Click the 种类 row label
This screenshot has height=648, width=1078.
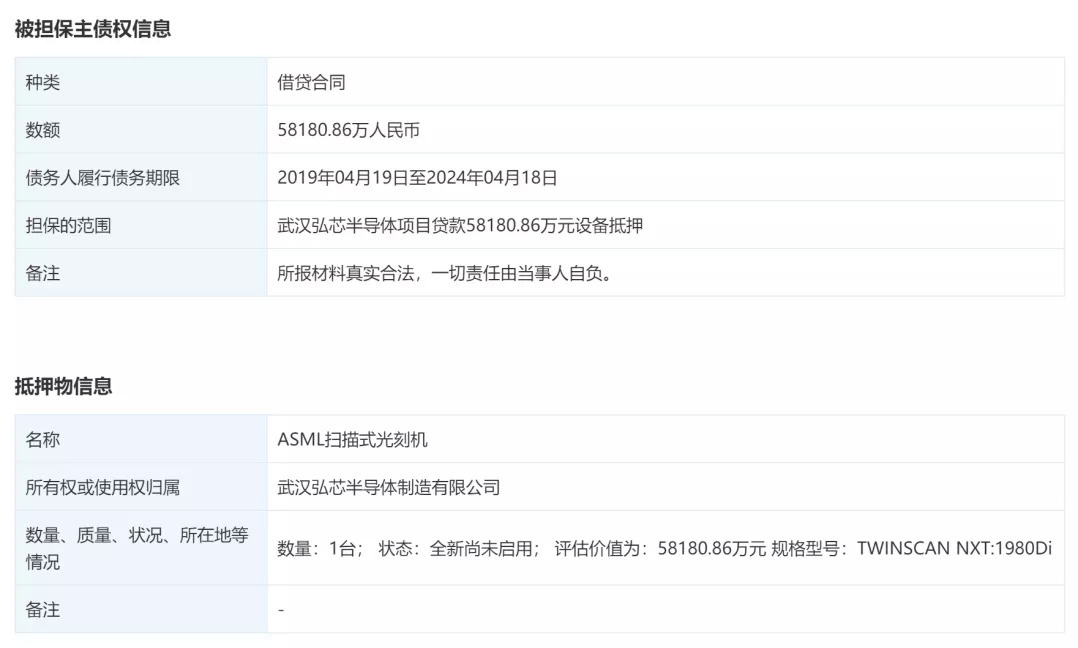tap(43, 82)
